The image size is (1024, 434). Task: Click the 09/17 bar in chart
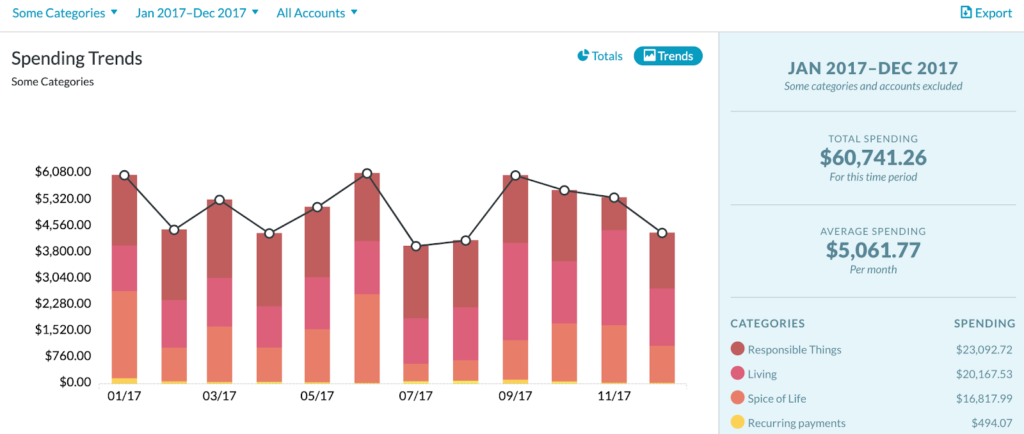515,279
